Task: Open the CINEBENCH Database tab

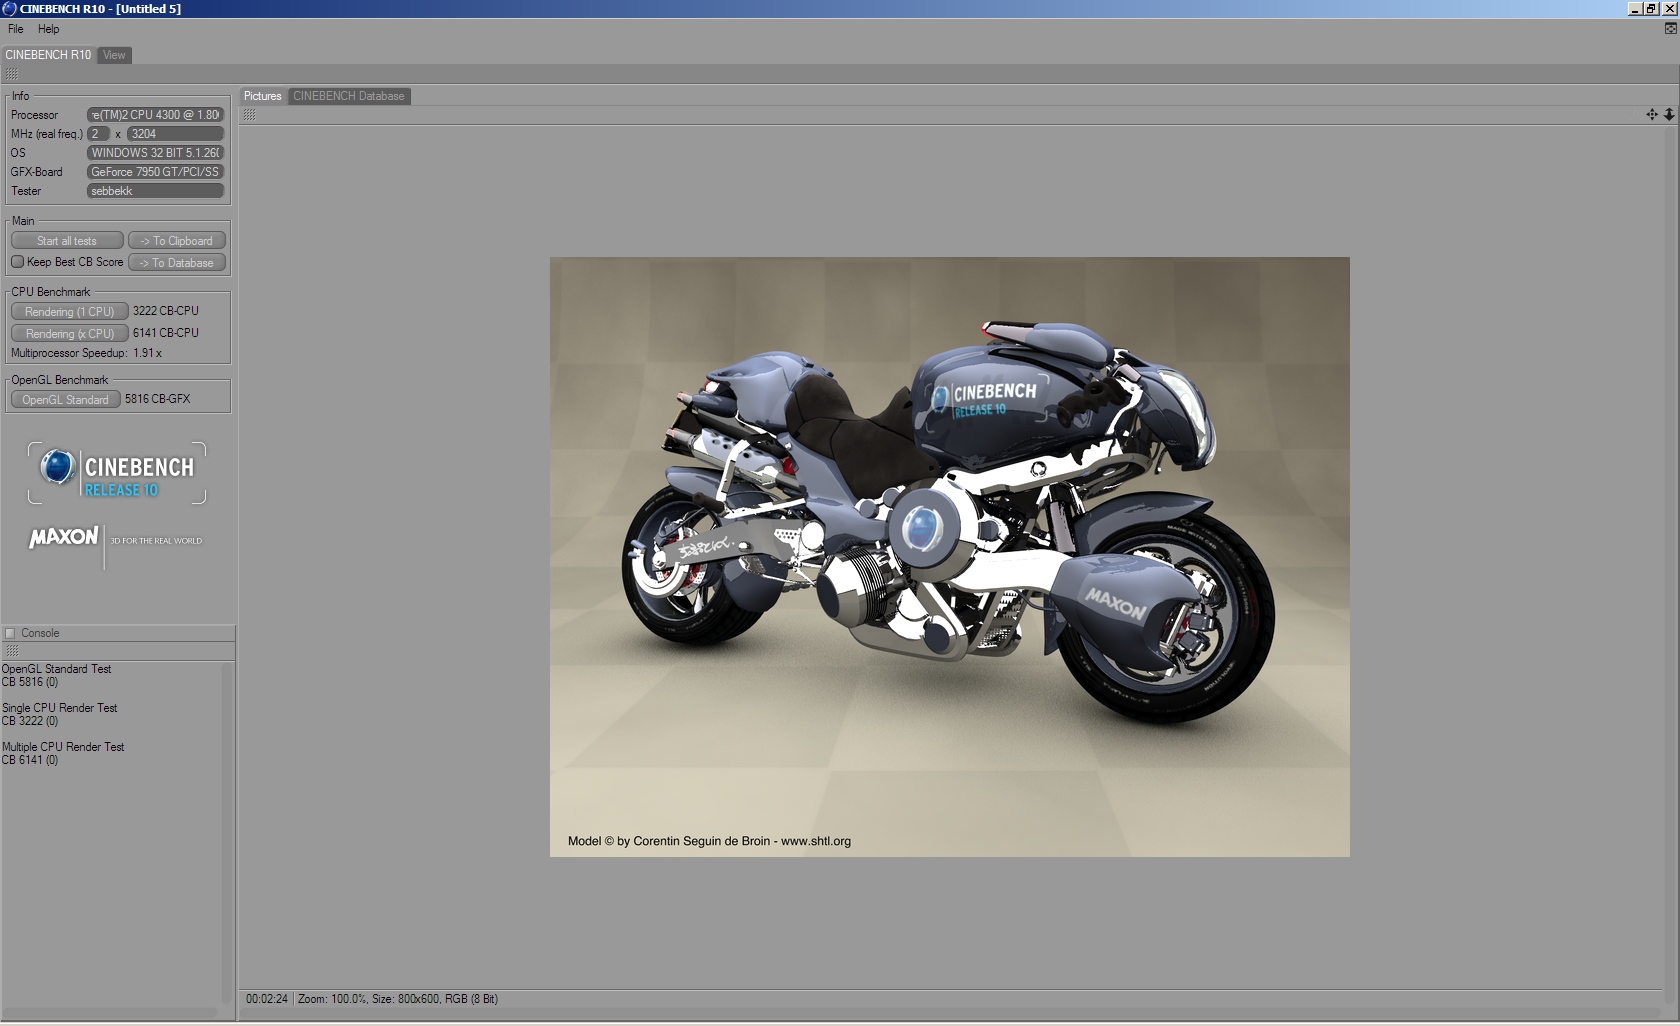Action: [x=349, y=96]
